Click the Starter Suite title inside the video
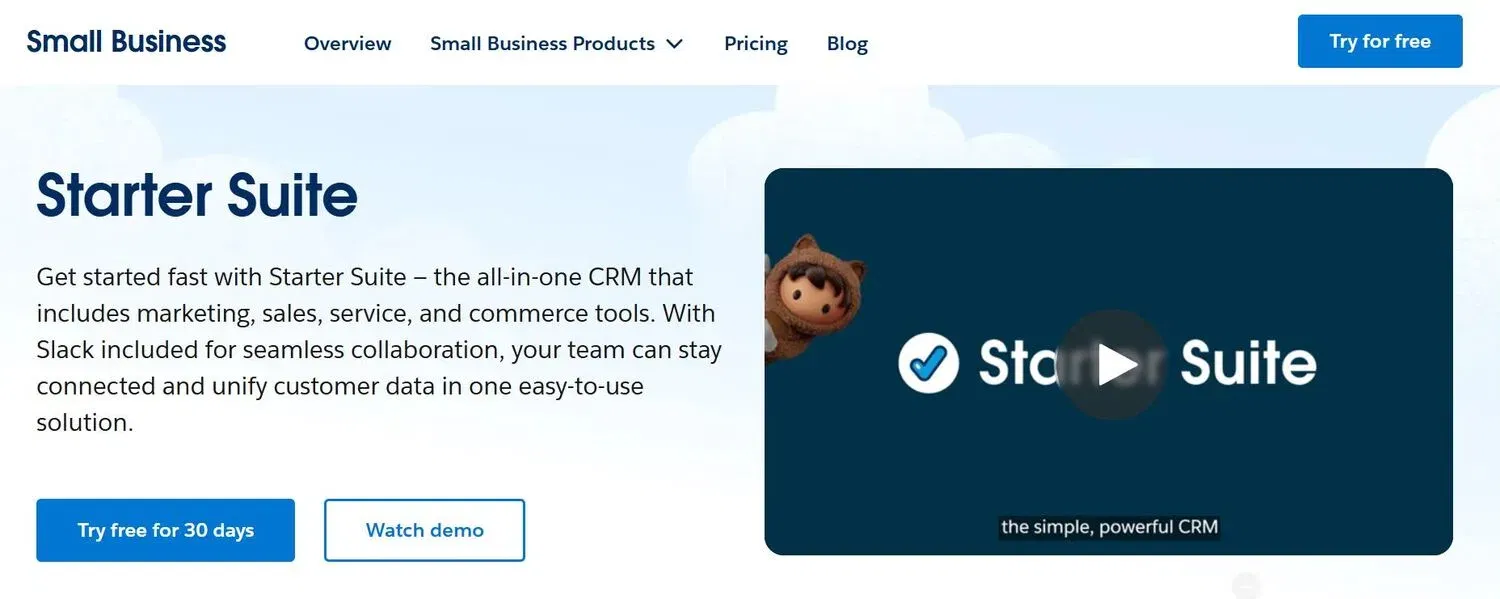Image resolution: width=1500 pixels, height=599 pixels. (x=1150, y=363)
